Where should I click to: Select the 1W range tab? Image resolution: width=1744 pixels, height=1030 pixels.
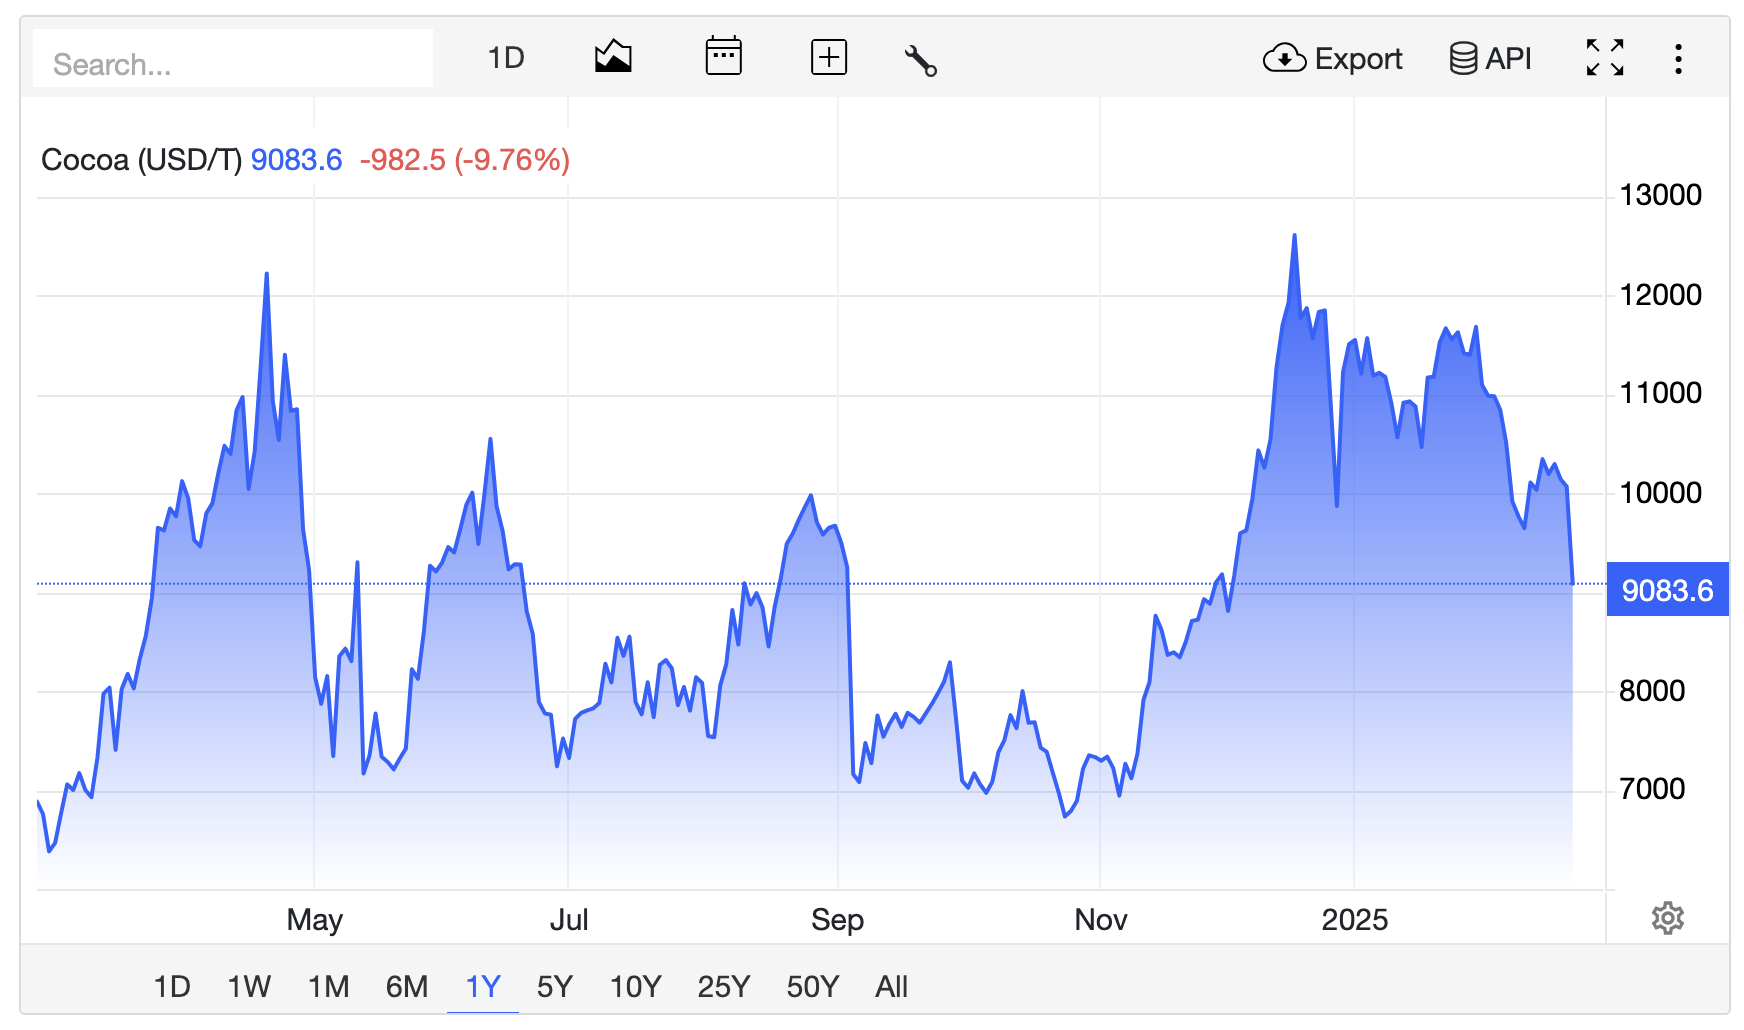249,987
